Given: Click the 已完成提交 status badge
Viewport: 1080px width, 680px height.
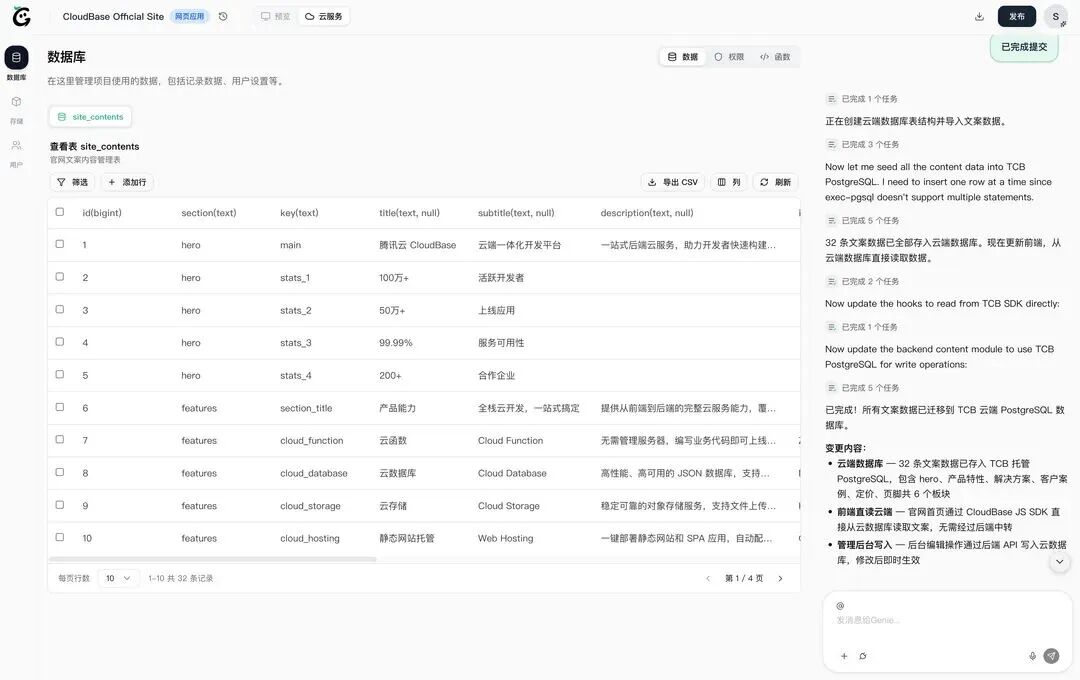Looking at the screenshot, I should click(1024, 47).
